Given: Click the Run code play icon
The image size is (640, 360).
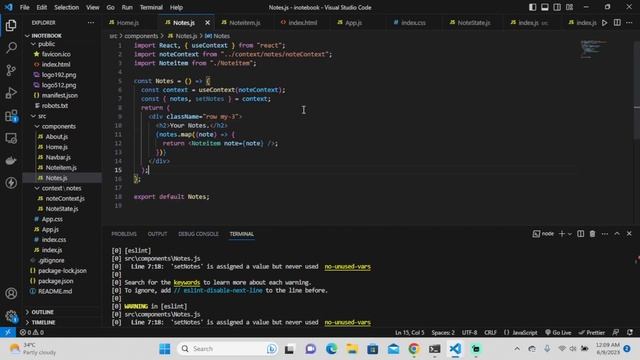Looking at the screenshot, I should point(604,23).
